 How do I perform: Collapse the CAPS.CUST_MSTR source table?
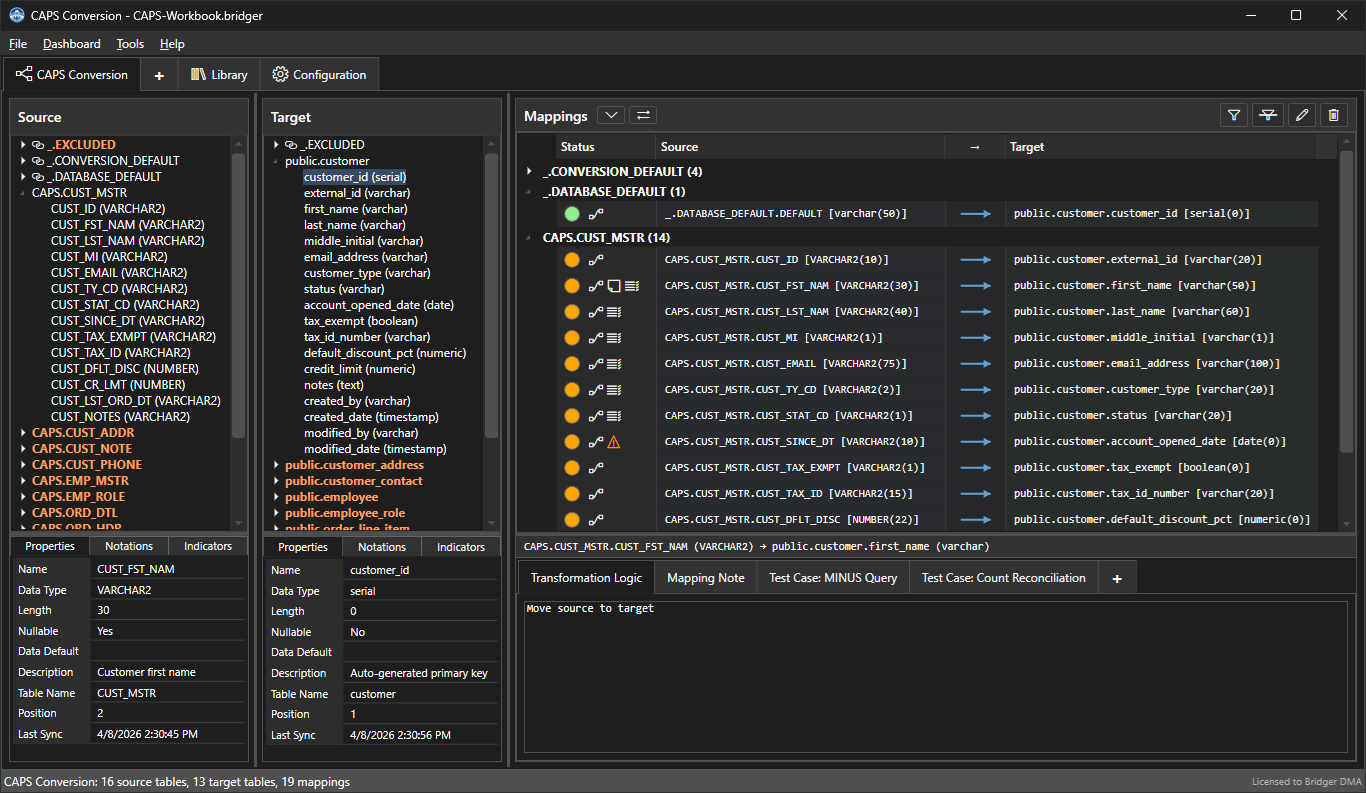23,193
